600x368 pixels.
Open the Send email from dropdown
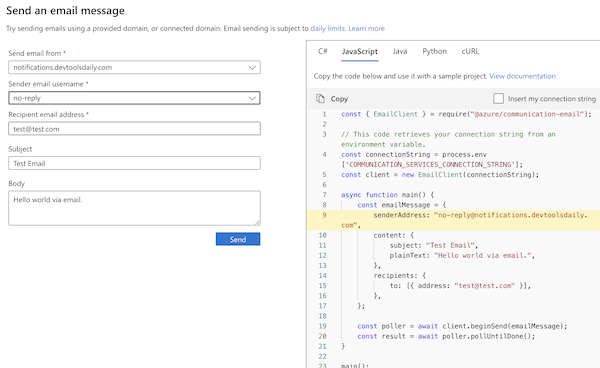134,67
